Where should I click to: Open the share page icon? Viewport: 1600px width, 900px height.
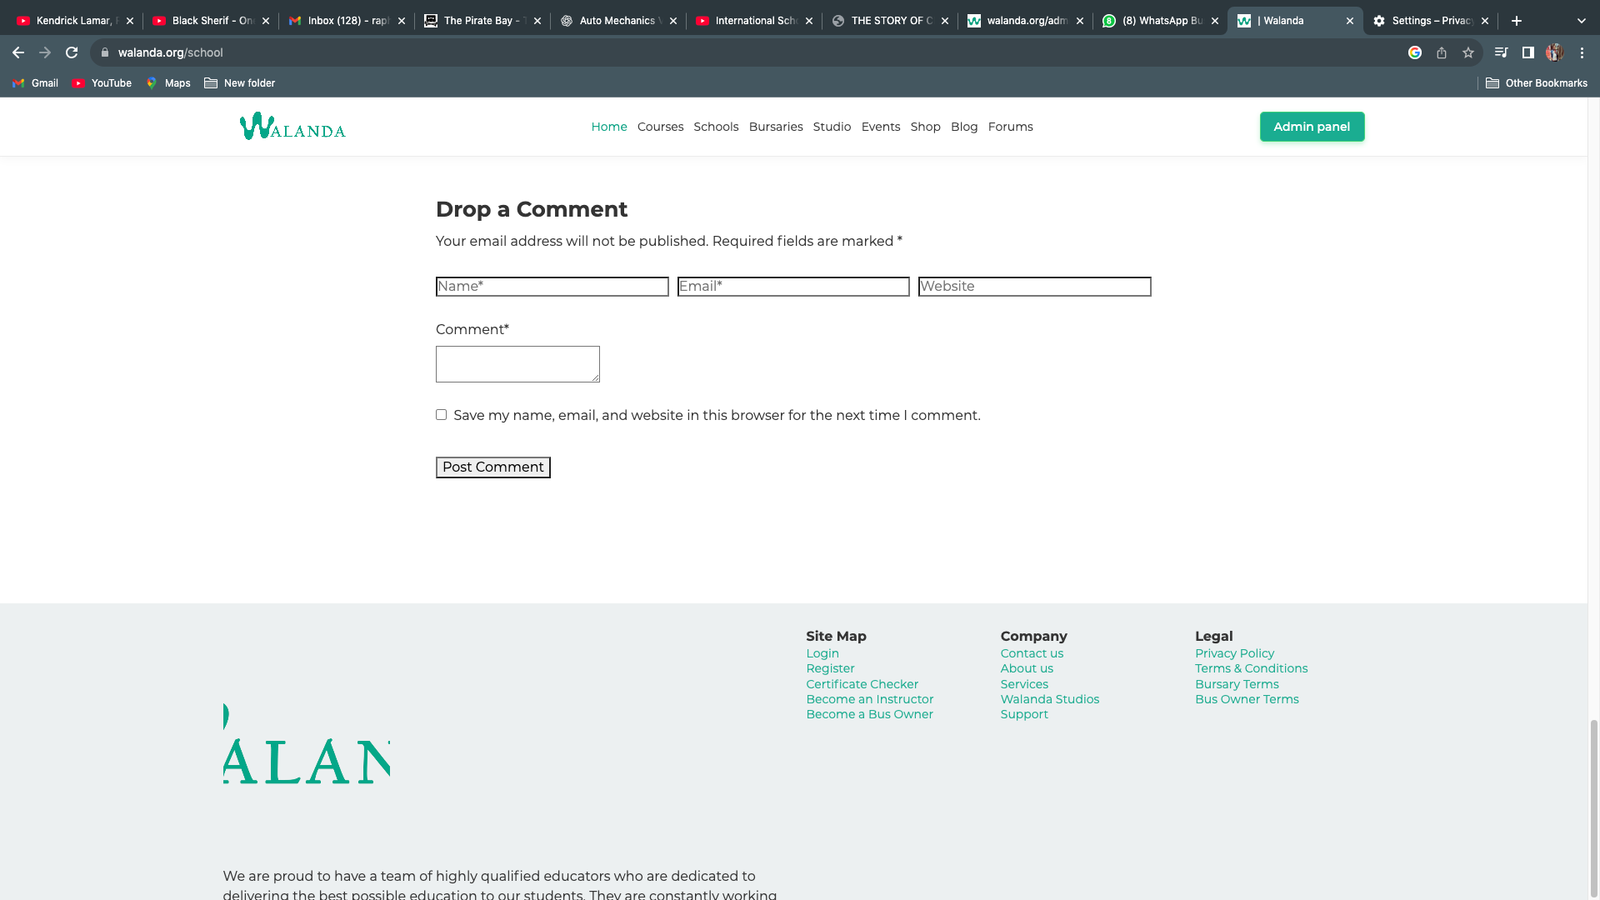pos(1441,53)
